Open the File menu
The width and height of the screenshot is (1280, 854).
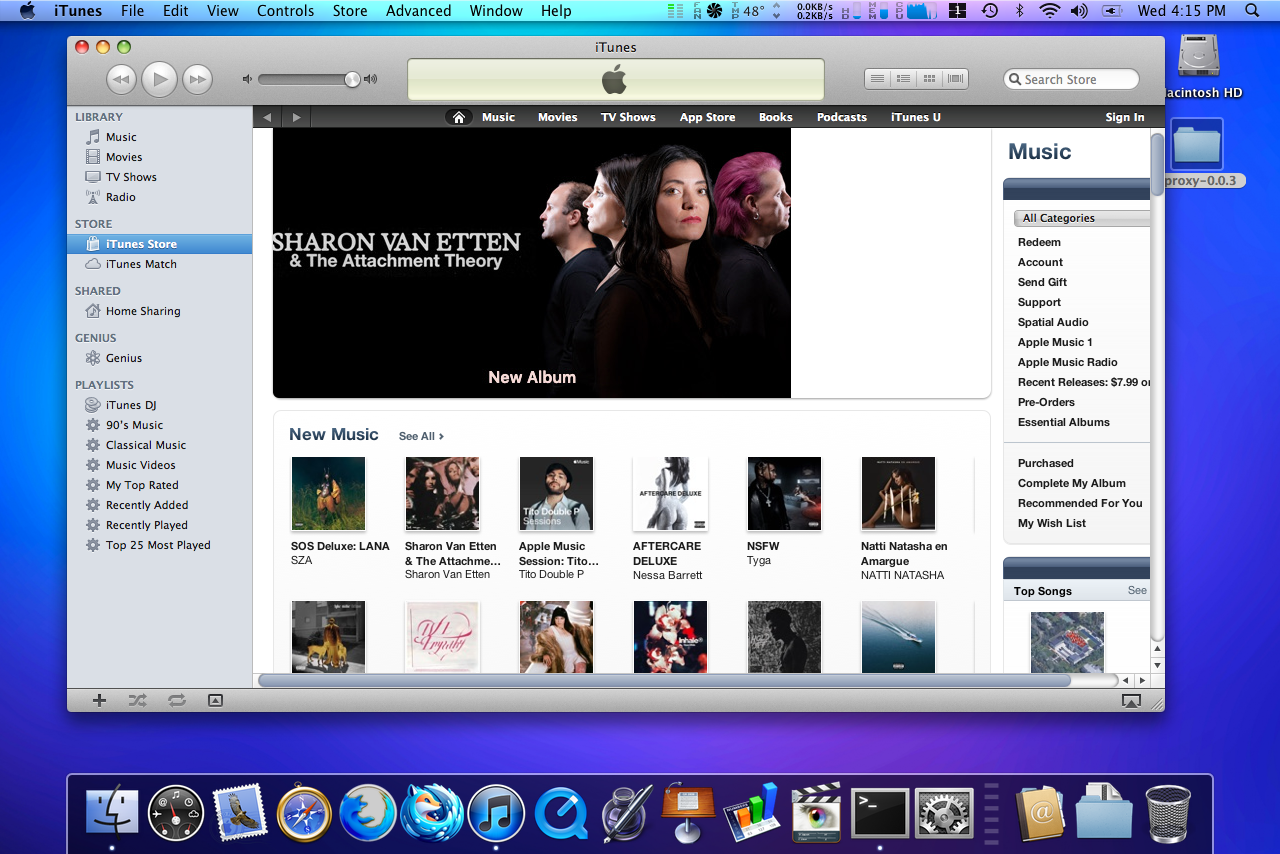click(132, 11)
